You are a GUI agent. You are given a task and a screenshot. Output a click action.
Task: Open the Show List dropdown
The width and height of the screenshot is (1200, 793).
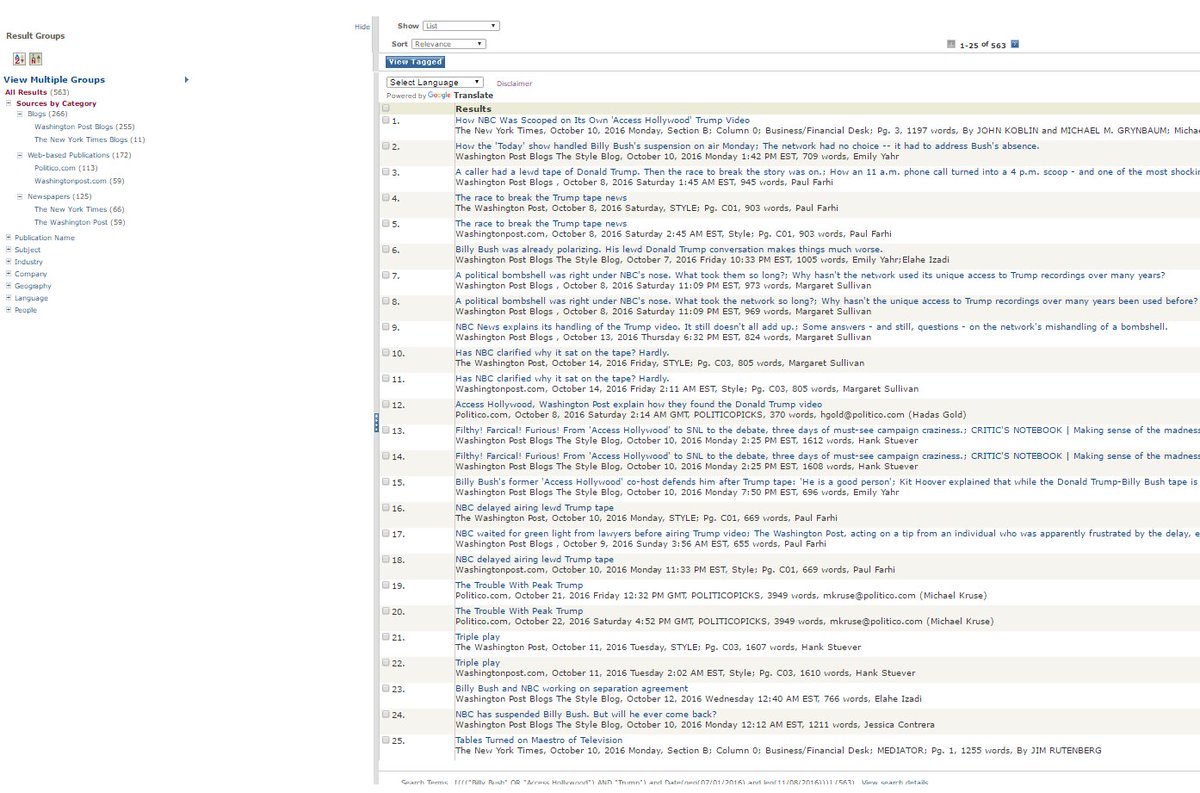coord(461,26)
